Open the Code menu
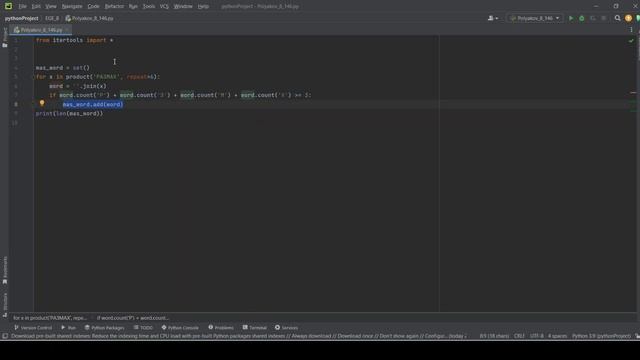This screenshot has height=360, width=640. (x=93, y=7)
